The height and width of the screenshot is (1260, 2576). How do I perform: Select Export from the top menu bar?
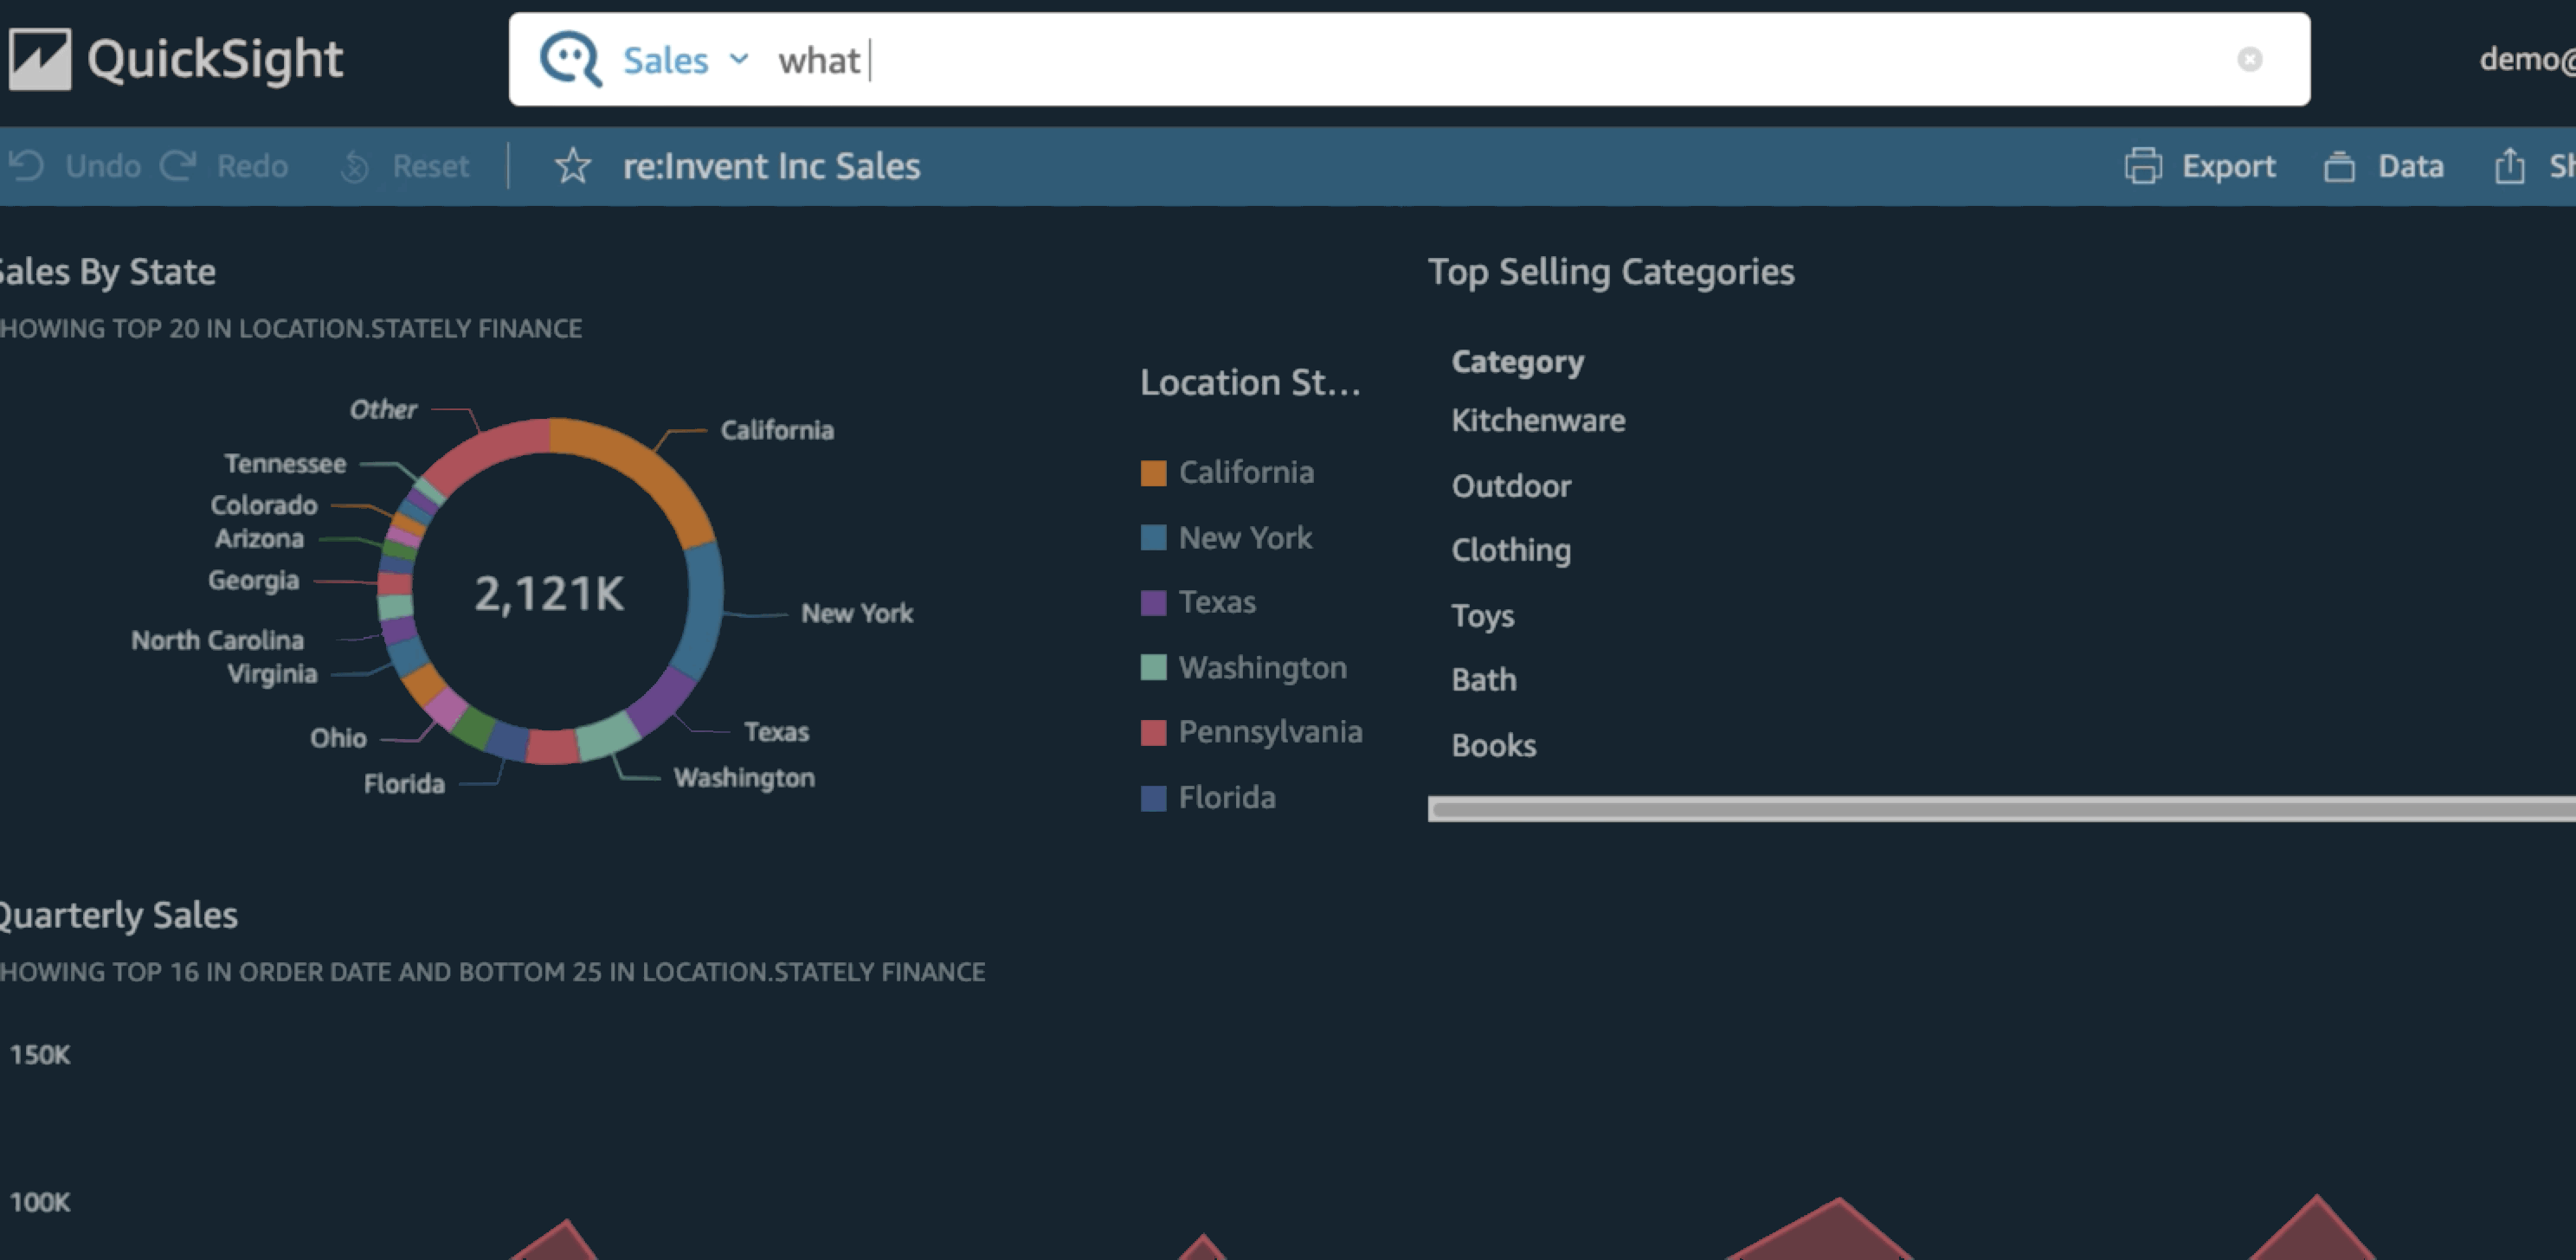coord(2228,166)
